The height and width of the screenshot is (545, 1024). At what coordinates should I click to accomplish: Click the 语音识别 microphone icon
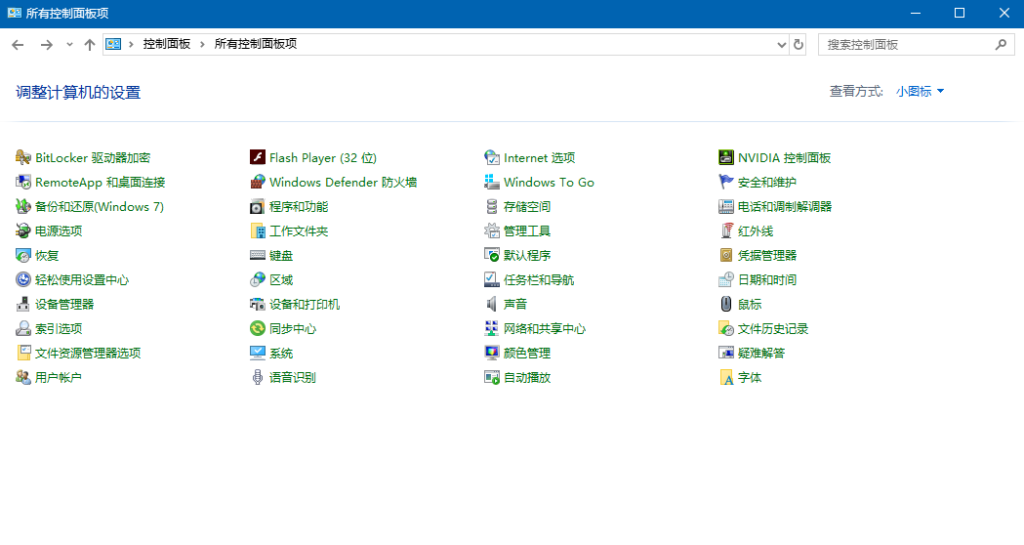(257, 377)
